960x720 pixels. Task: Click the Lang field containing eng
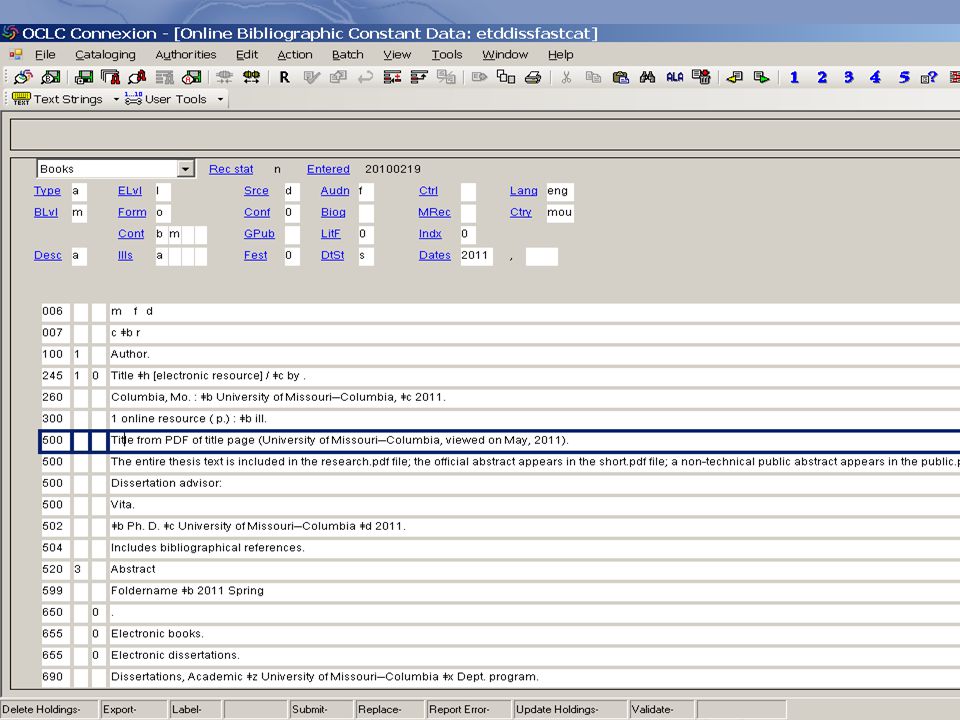(560, 191)
